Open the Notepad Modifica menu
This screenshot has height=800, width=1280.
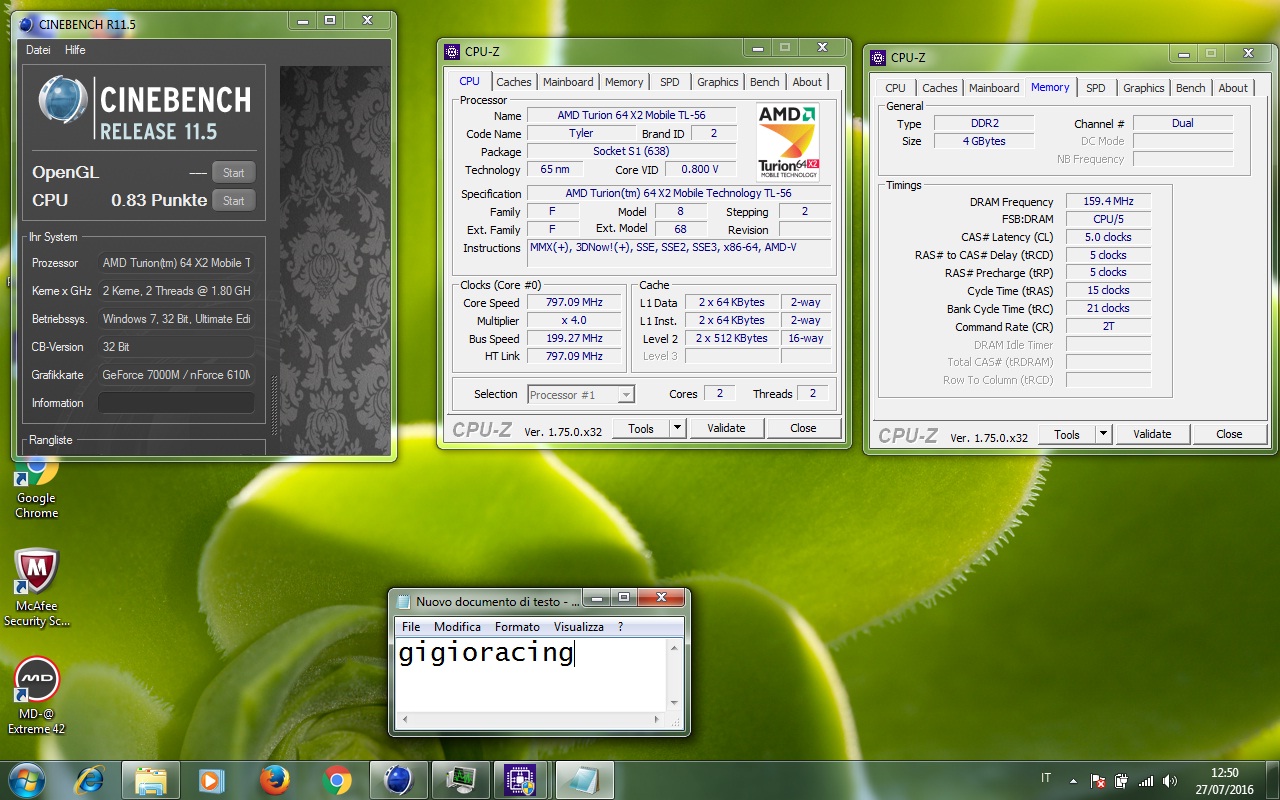[458, 627]
